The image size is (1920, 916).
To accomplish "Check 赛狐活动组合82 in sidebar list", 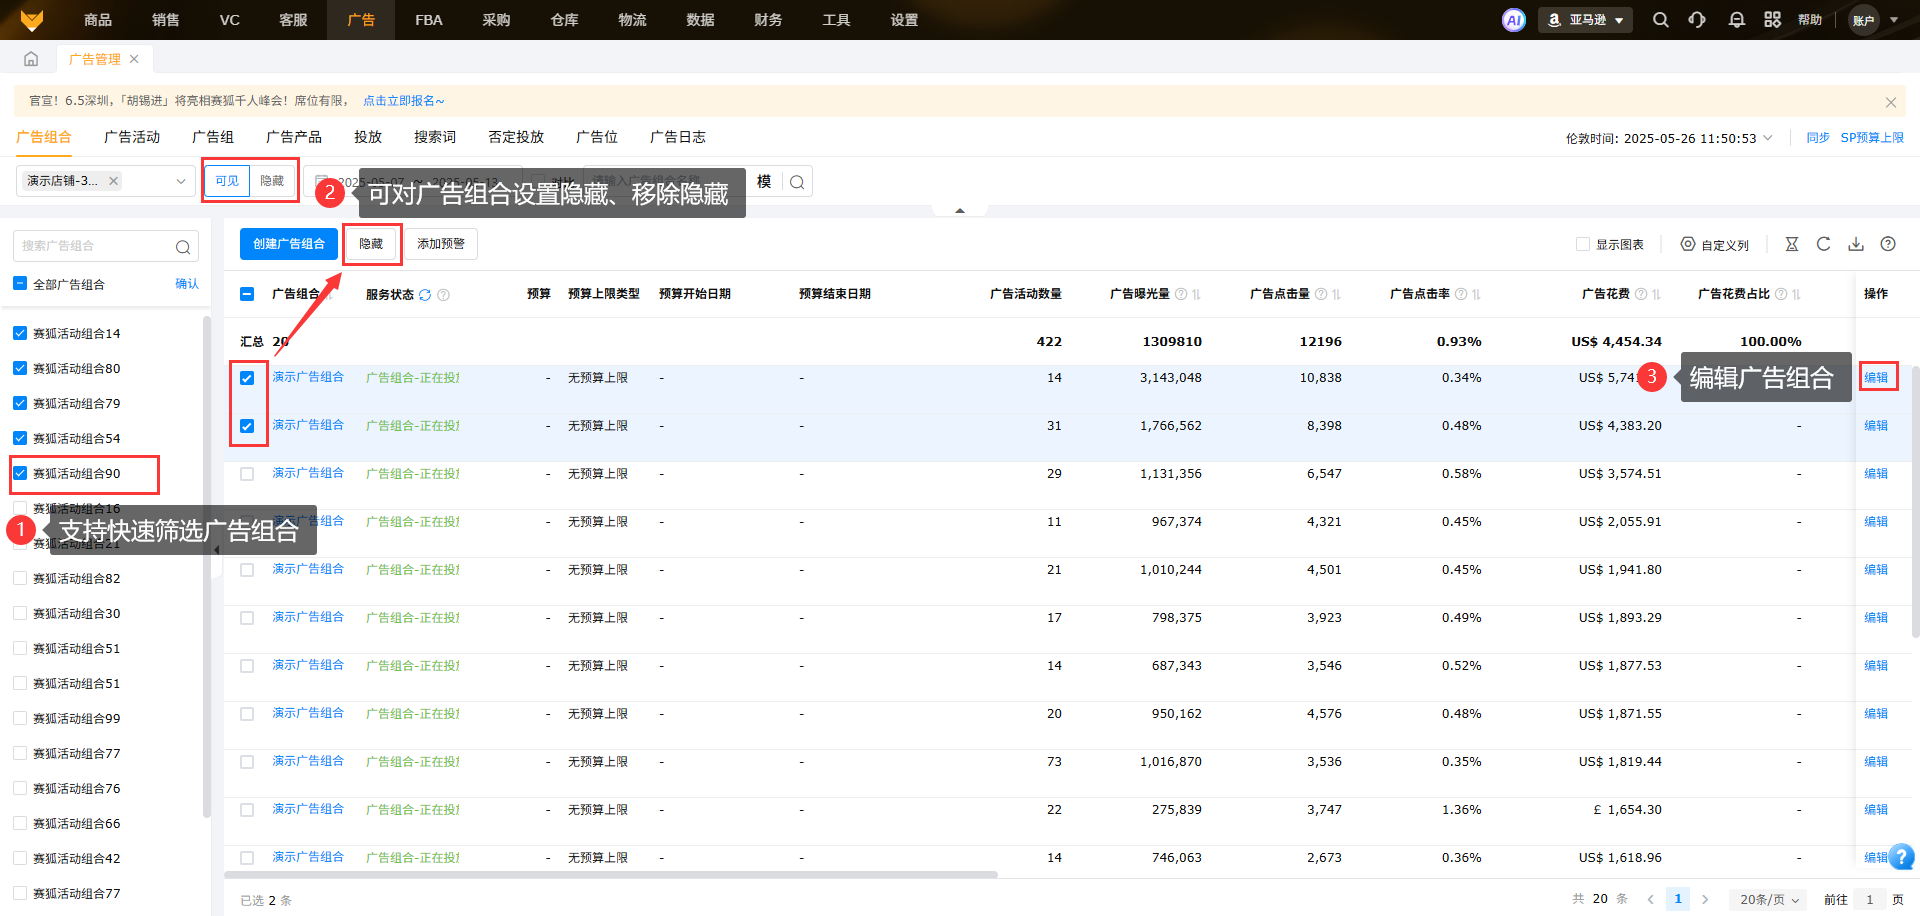I will click(20, 578).
